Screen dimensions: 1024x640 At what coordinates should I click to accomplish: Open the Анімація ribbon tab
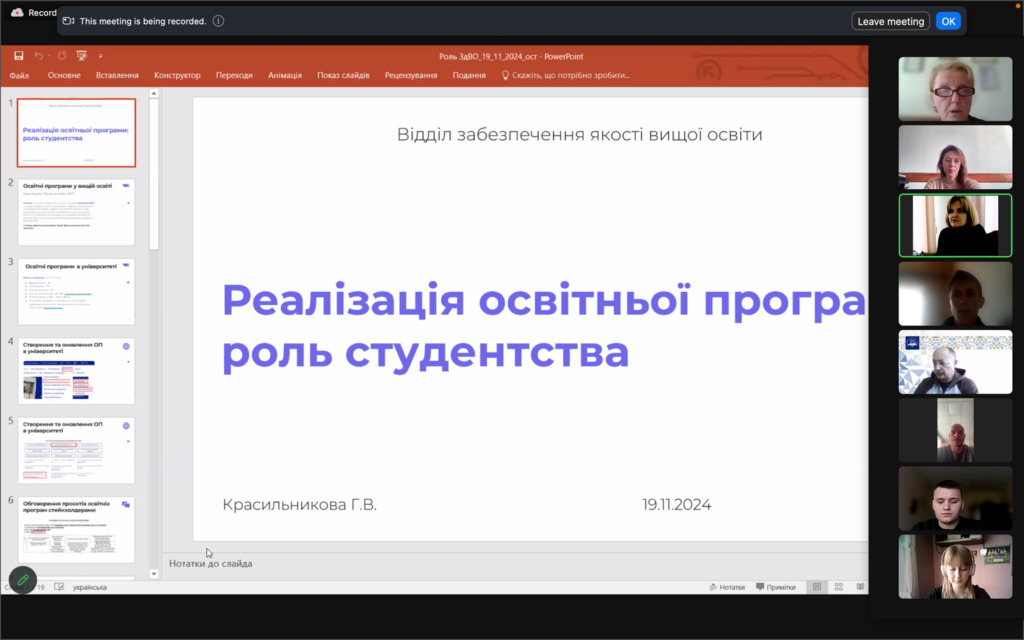tap(285, 75)
